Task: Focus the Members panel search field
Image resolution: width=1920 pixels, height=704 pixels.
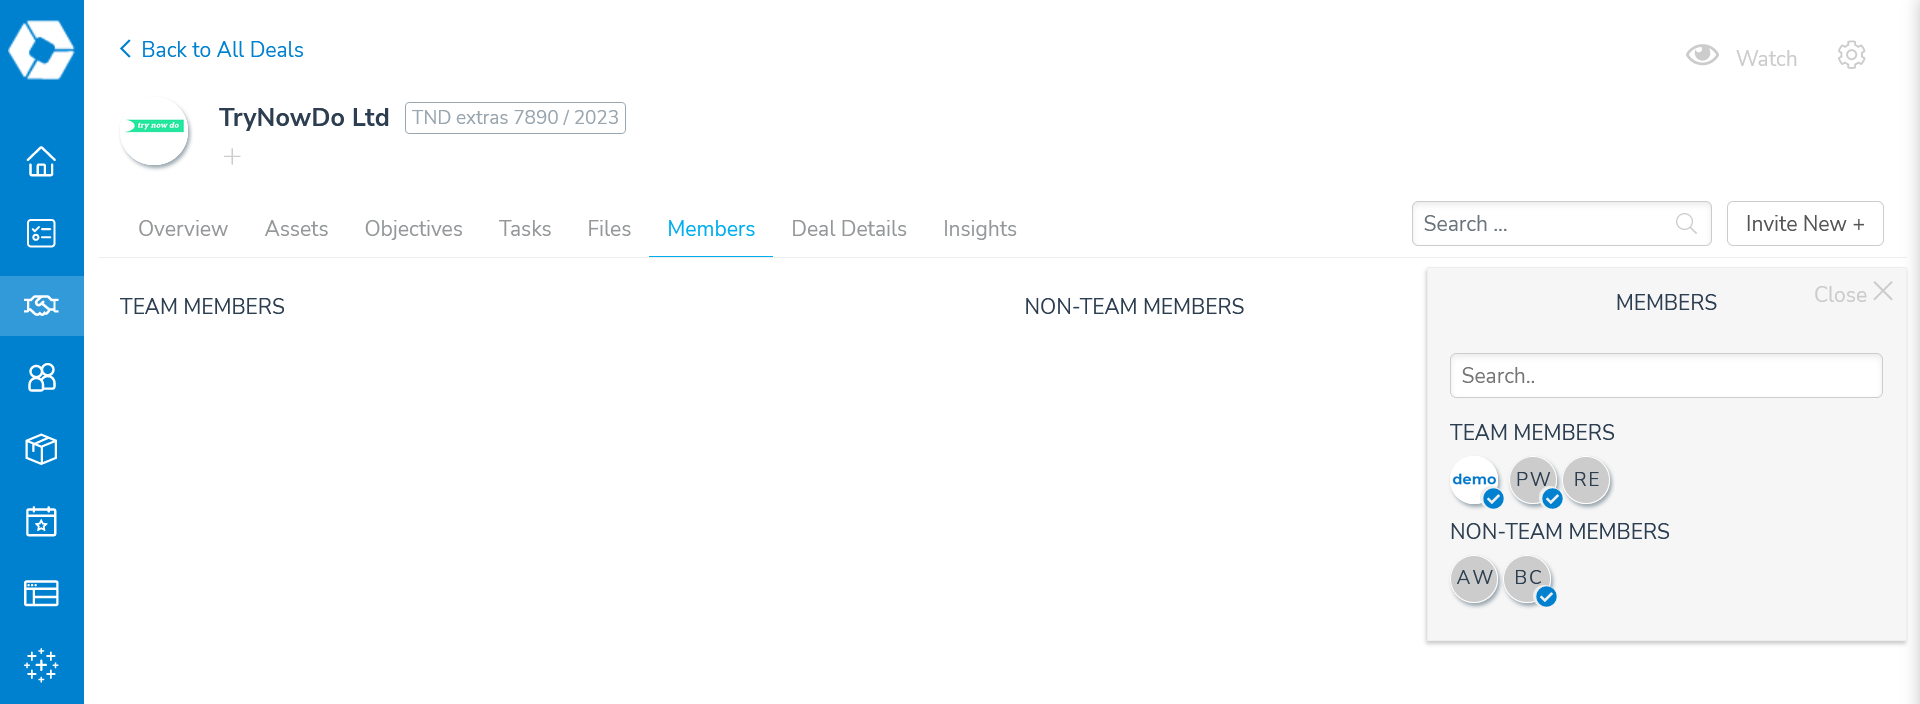Action: point(1666,375)
